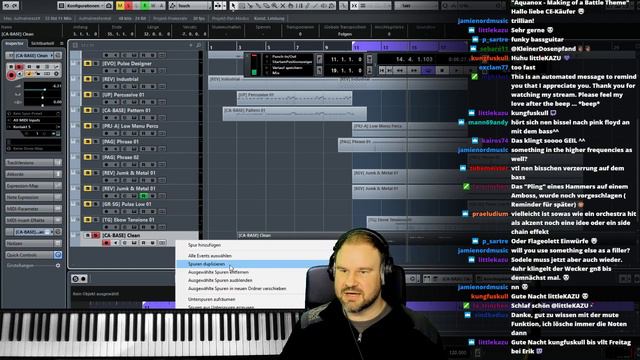The width and height of the screenshot is (640, 360).
Task: Open the Touch automation mode dropdown
Action: pyautogui.click(x=190, y=6)
